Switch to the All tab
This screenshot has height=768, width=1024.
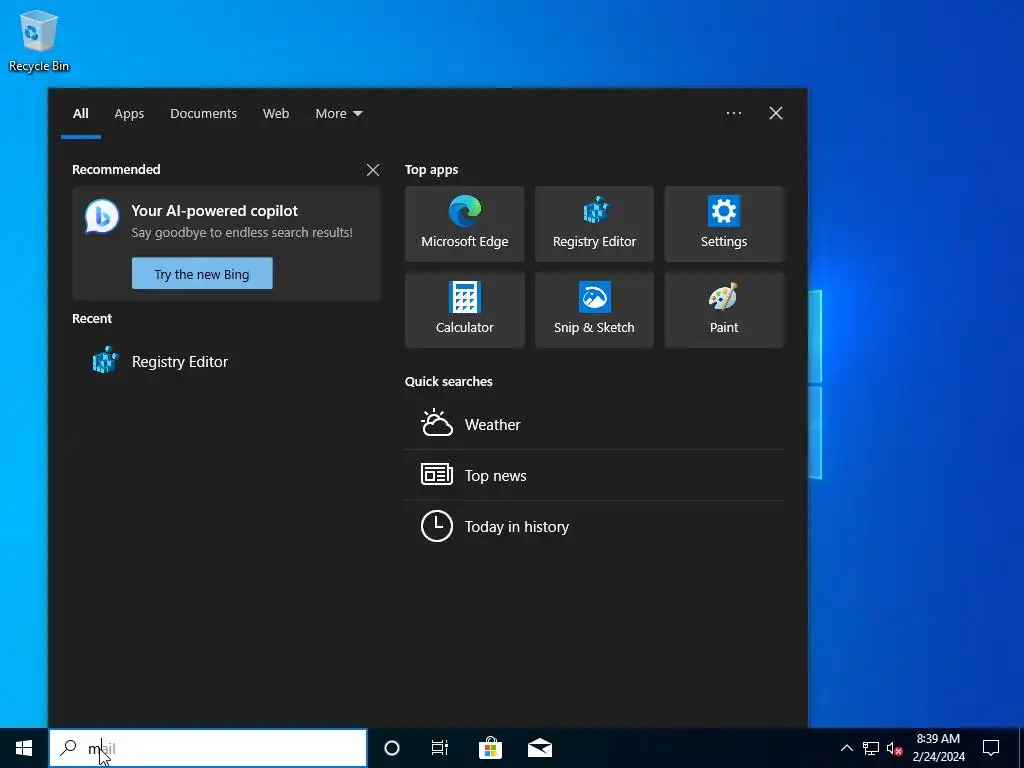pyautogui.click(x=81, y=114)
